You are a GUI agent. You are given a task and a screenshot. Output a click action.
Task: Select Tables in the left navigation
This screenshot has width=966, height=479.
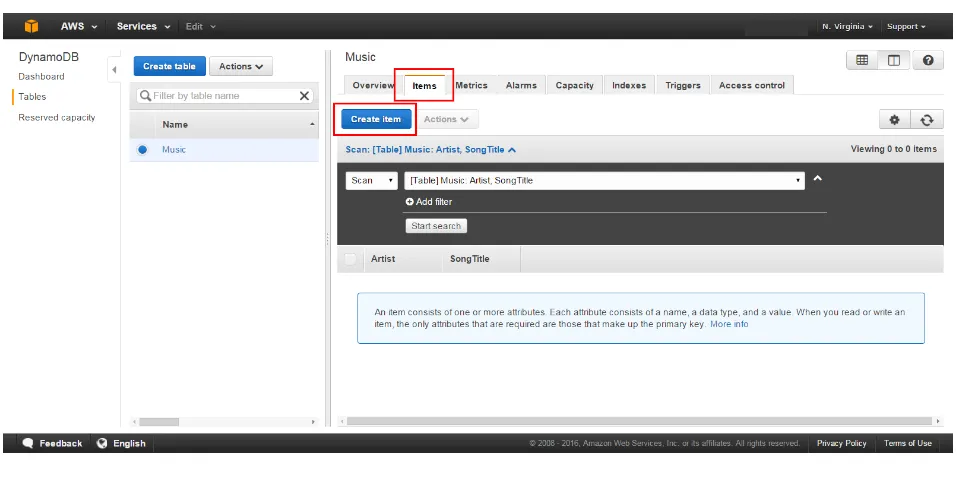[x=32, y=97]
